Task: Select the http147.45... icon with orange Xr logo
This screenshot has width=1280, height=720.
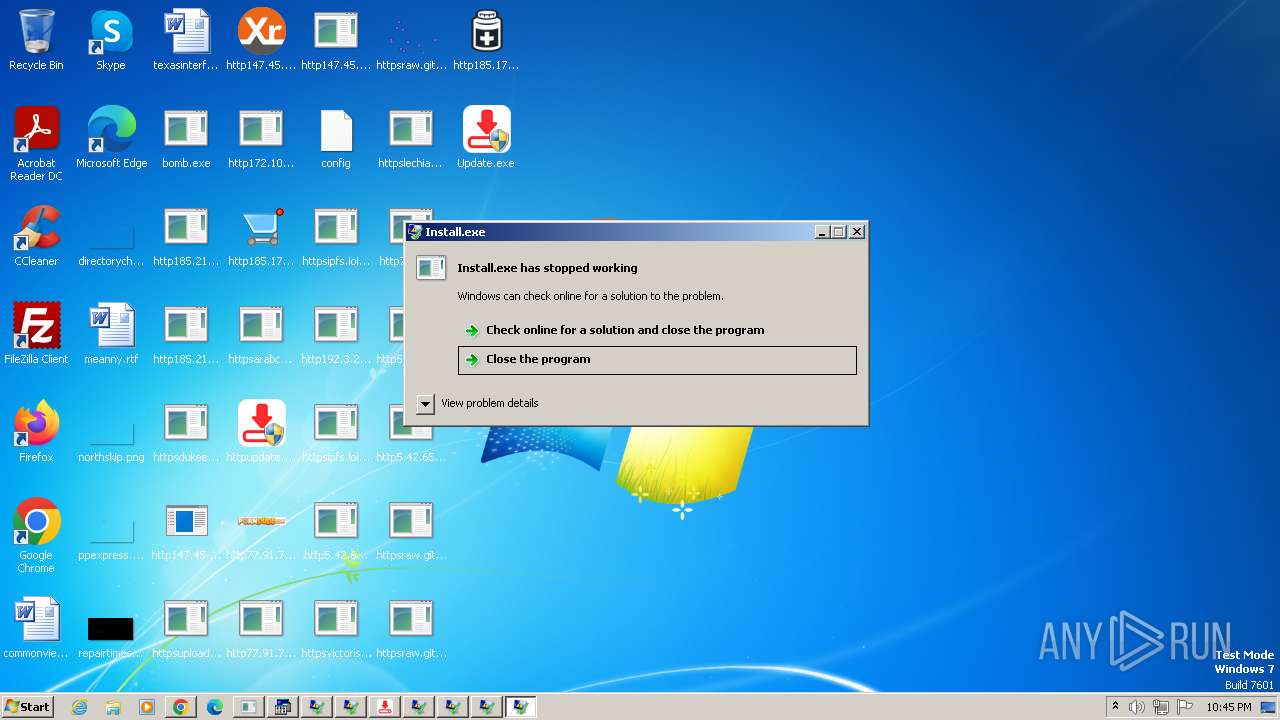Action: point(261,40)
